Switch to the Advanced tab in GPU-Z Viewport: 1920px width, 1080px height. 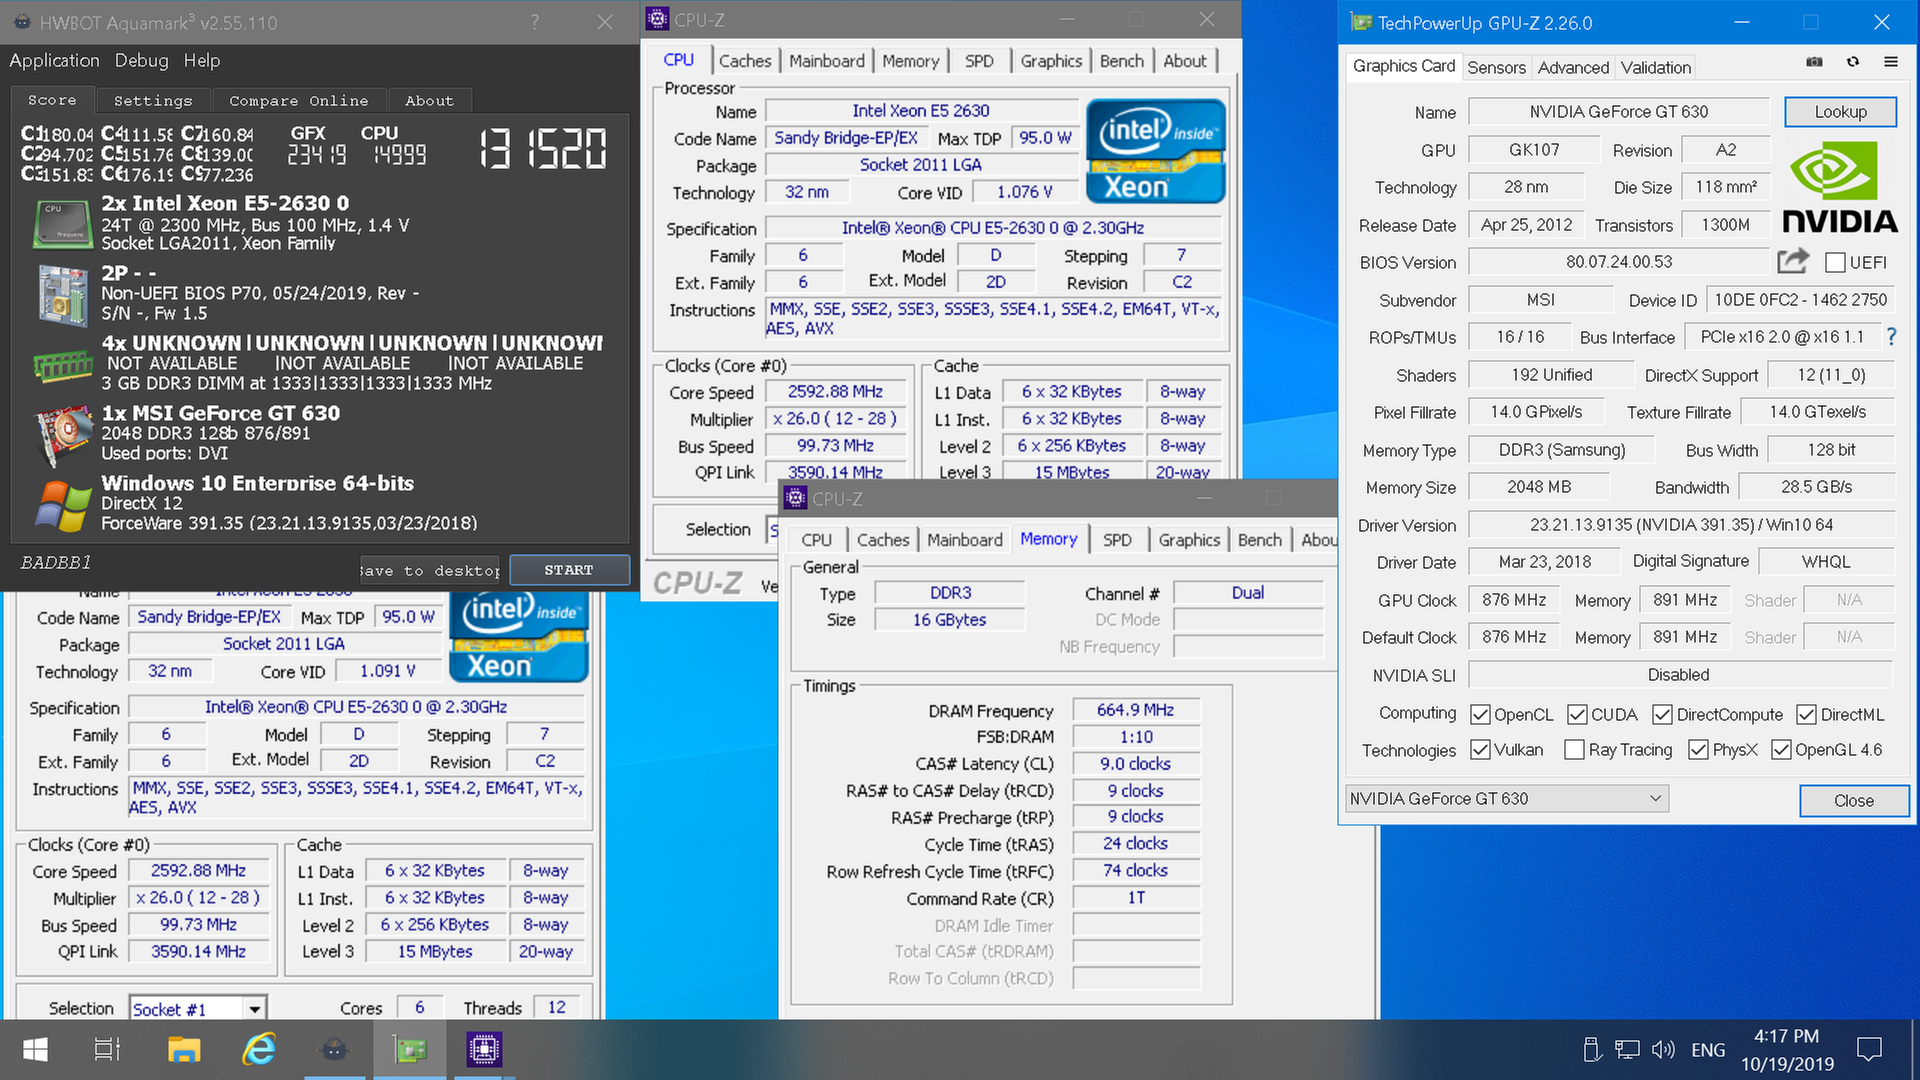click(1573, 68)
